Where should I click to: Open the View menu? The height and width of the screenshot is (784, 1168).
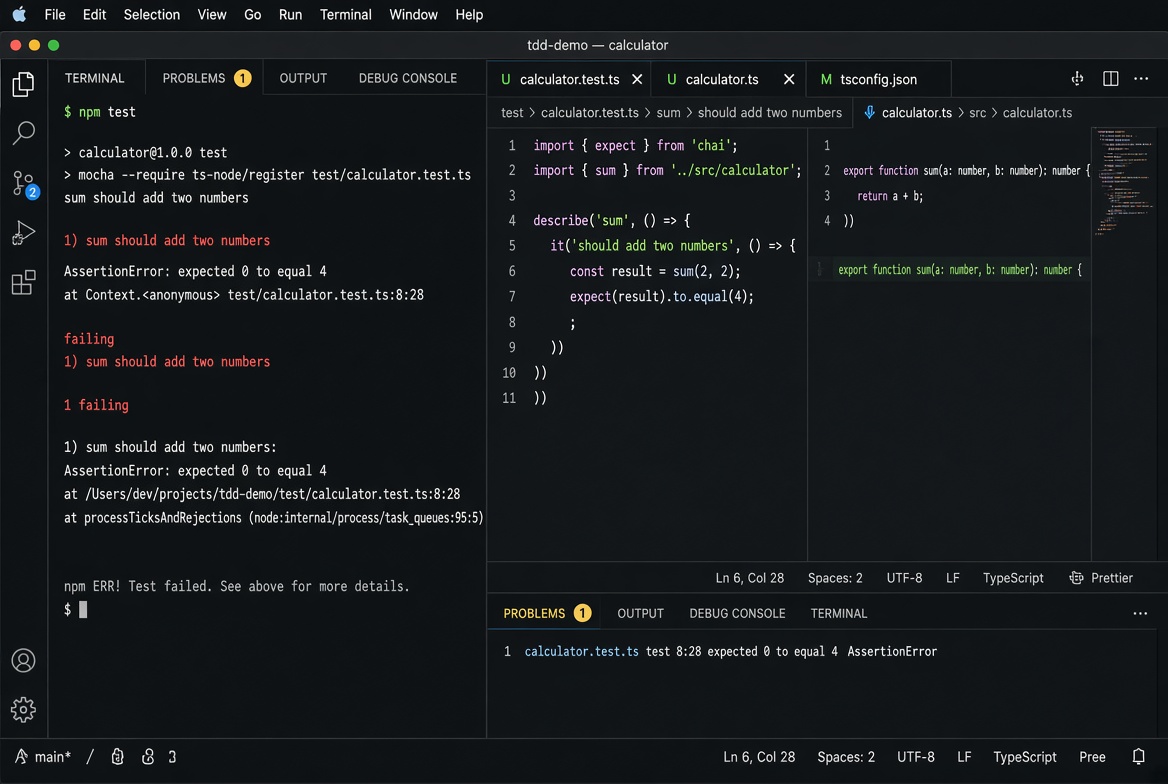coord(212,14)
